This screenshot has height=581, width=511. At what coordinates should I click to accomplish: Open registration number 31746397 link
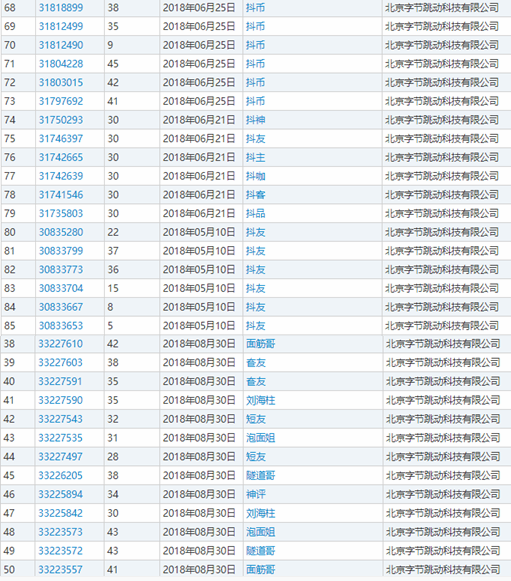click(x=61, y=139)
